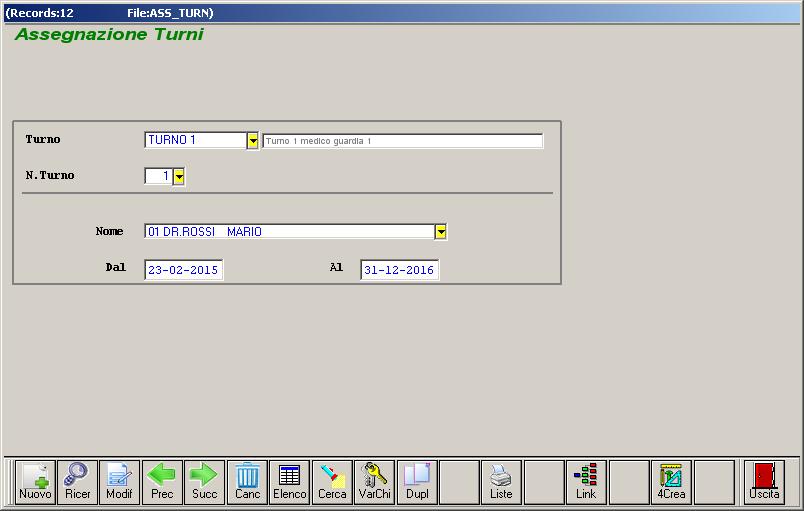Exit via the Uscita door icon
Viewport: 804px width, 511px height.
click(x=764, y=482)
